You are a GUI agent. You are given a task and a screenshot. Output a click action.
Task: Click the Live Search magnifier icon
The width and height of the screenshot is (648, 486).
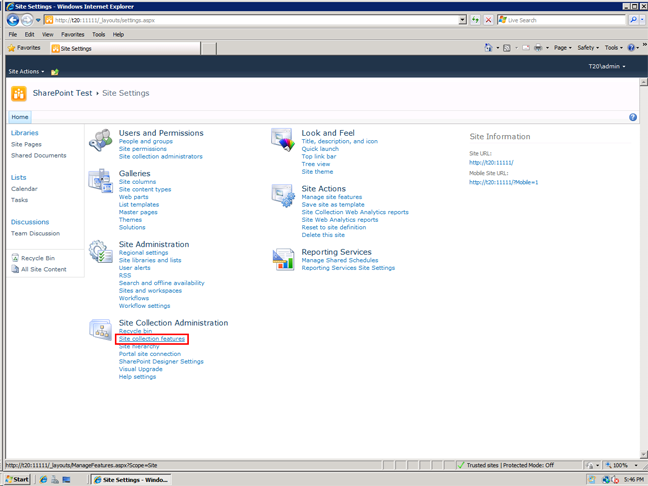pyautogui.click(x=633, y=20)
